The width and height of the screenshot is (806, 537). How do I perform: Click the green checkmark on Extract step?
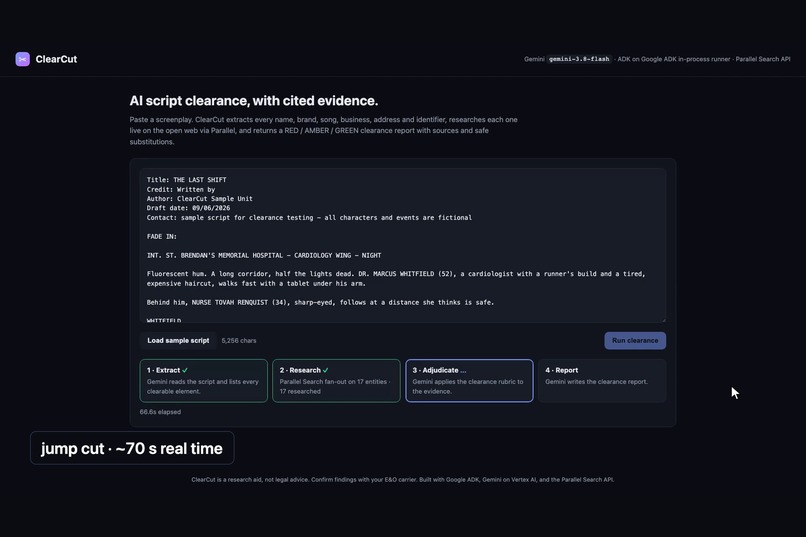click(x=185, y=370)
